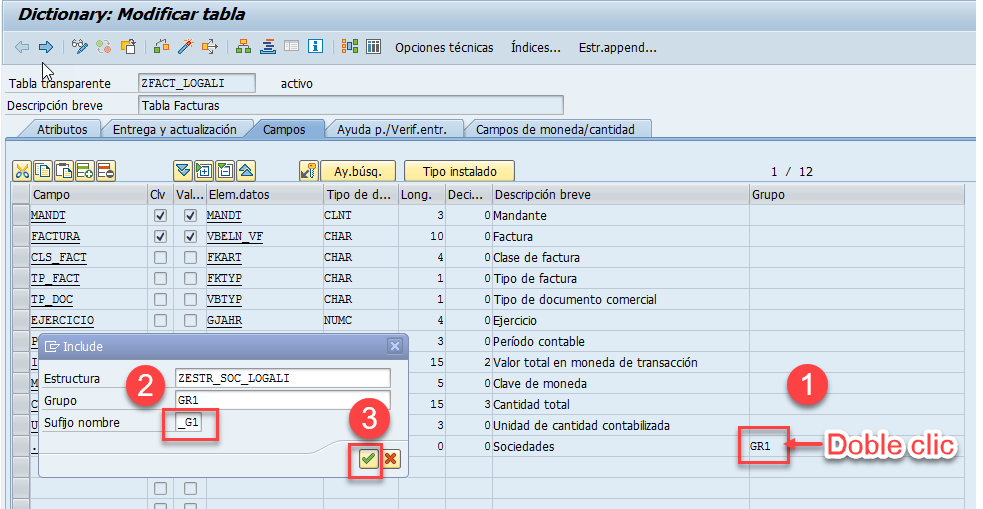Open the blue information documentation icon
Screen dimensions: 983x509
point(315,46)
